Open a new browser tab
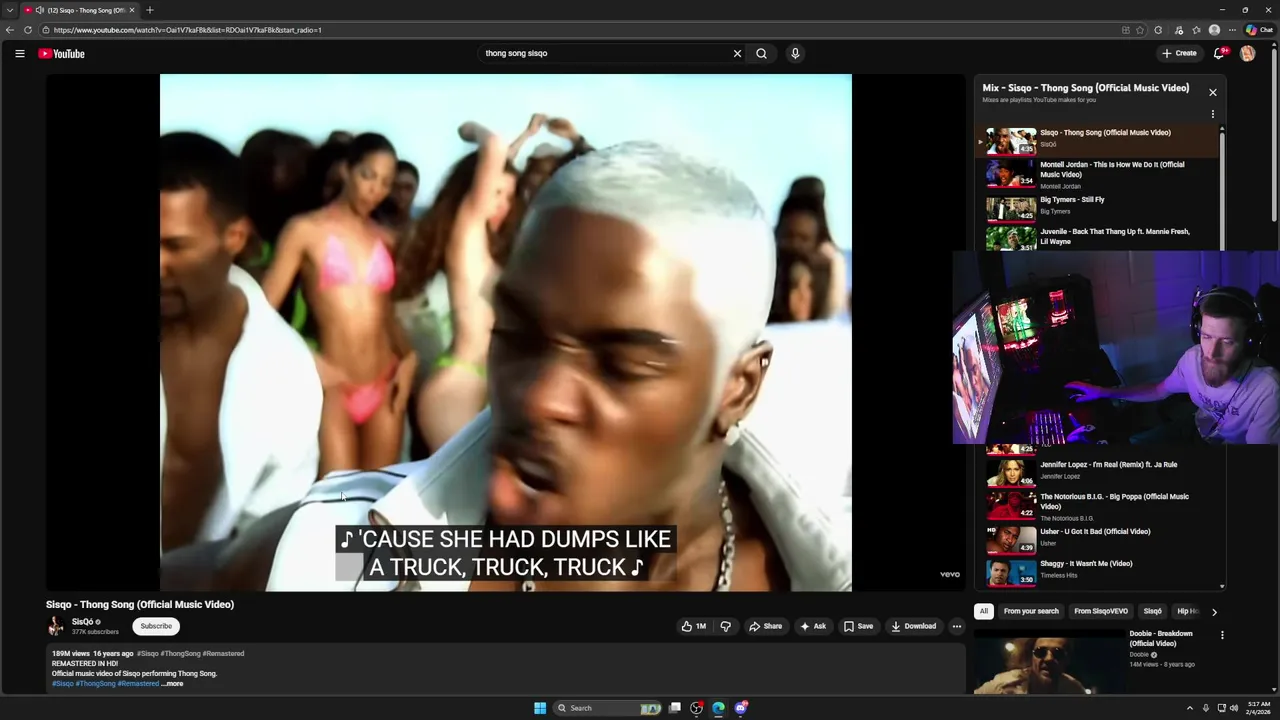 pyautogui.click(x=150, y=10)
